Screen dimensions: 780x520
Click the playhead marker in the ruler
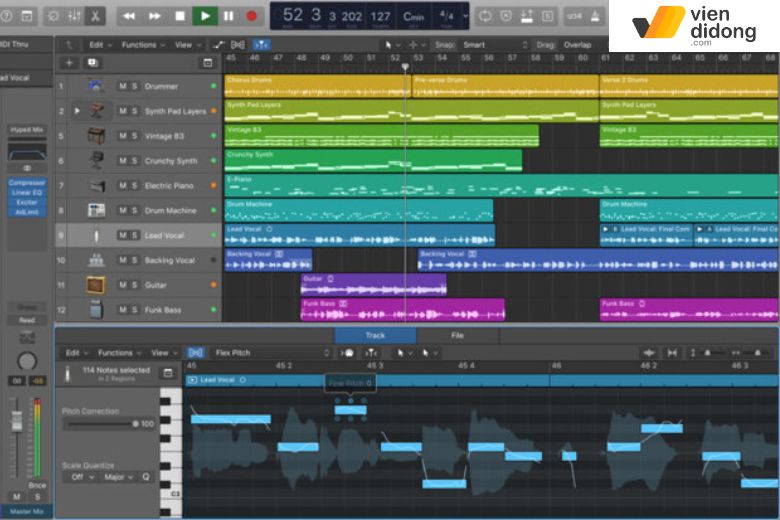point(405,67)
